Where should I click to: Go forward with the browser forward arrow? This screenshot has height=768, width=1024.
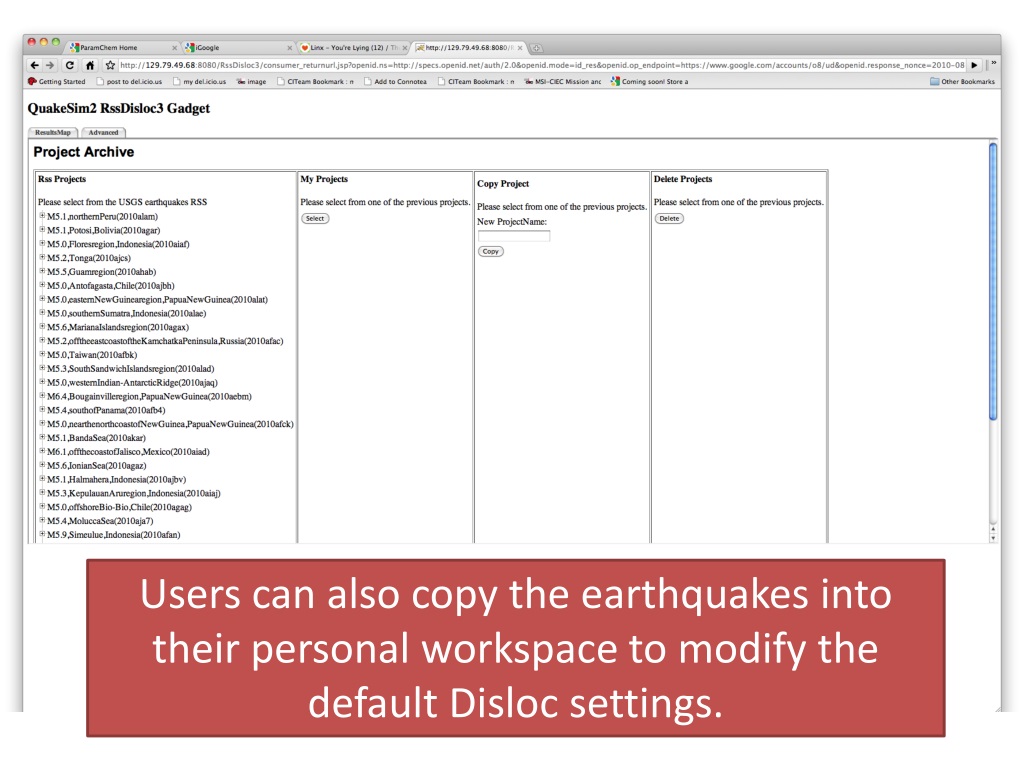50,65
